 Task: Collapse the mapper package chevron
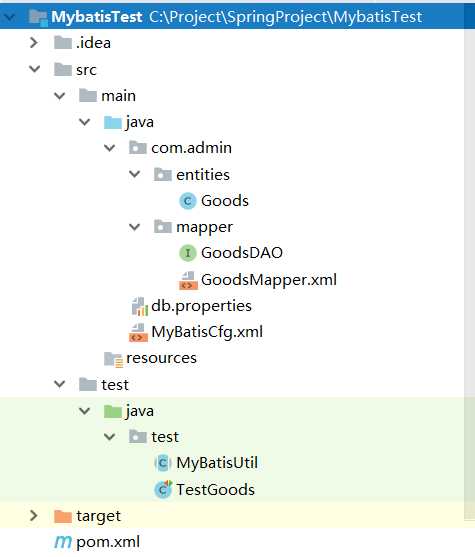click(135, 226)
